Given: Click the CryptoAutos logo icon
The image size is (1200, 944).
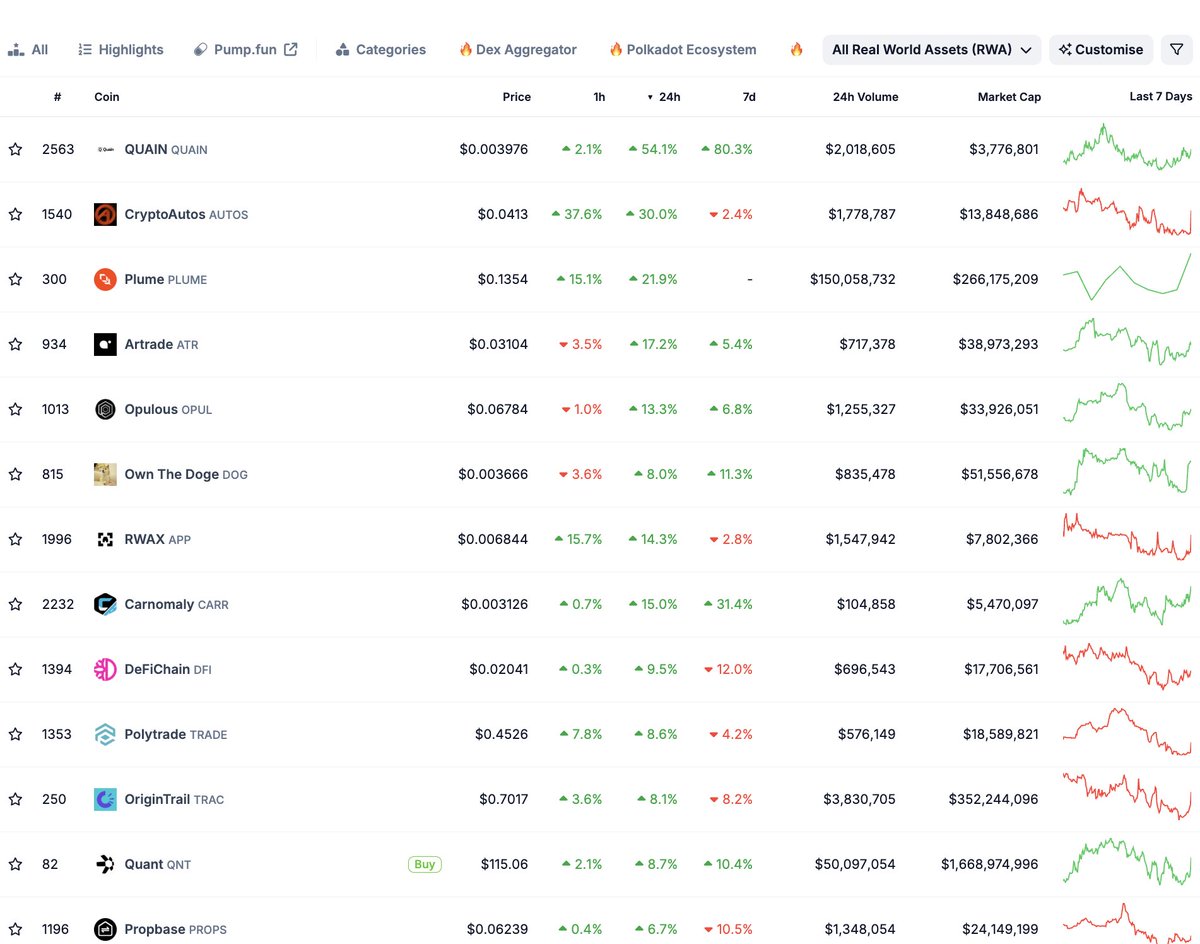Looking at the screenshot, I should pos(105,214).
